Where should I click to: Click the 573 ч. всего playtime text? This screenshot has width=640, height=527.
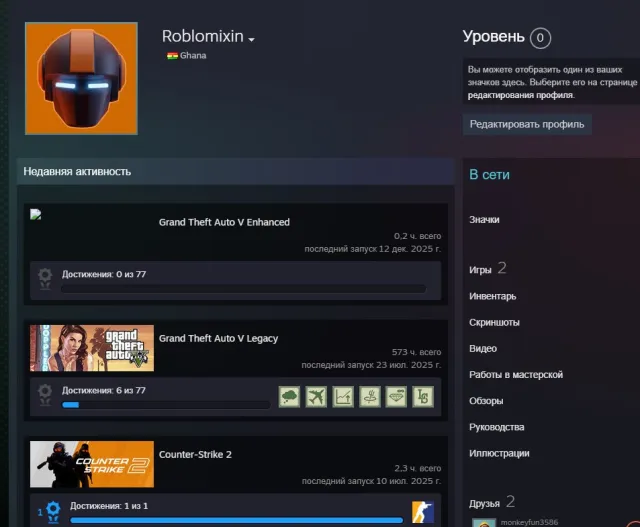(416, 352)
